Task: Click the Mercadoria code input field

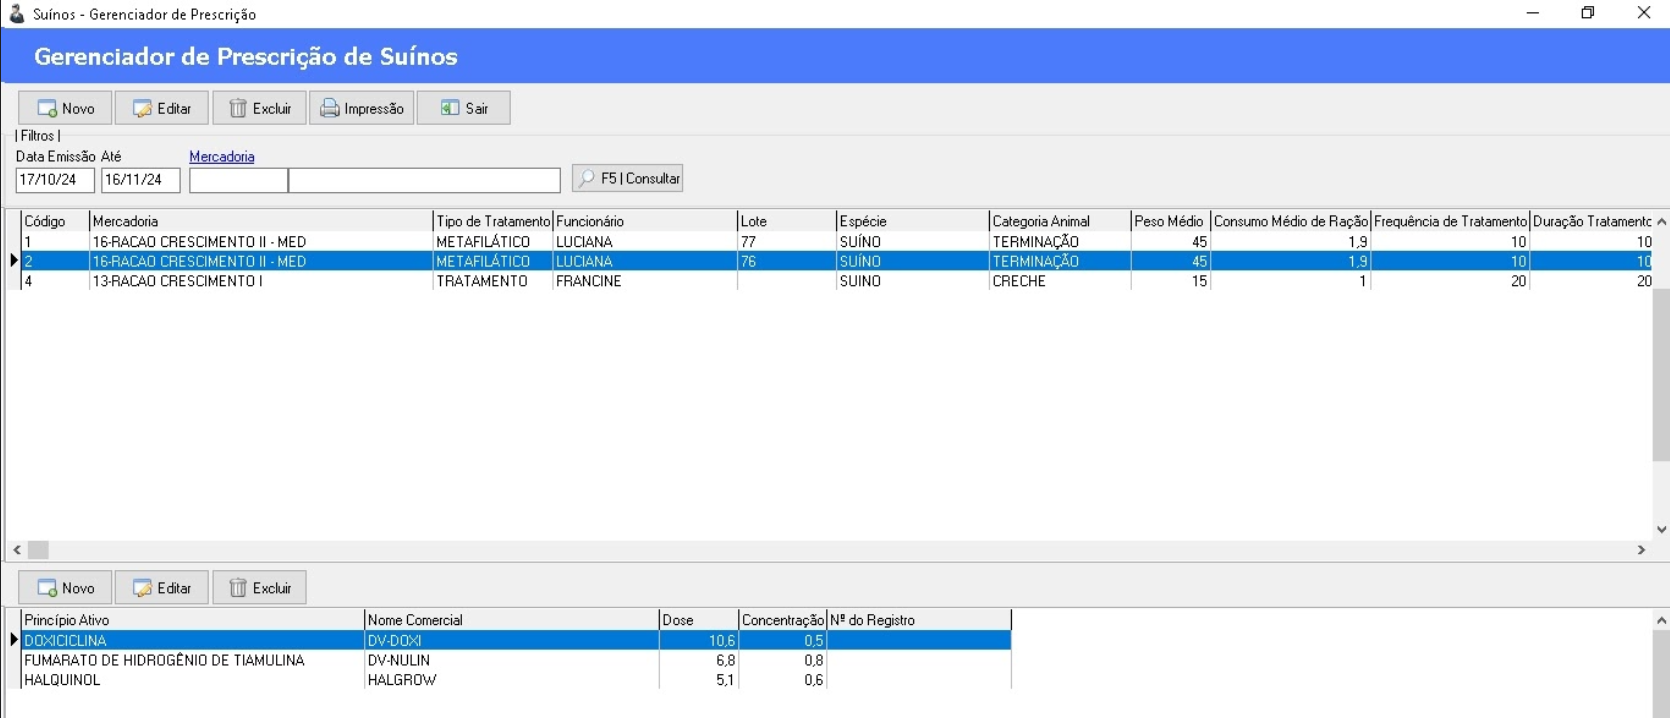Action: 239,180
